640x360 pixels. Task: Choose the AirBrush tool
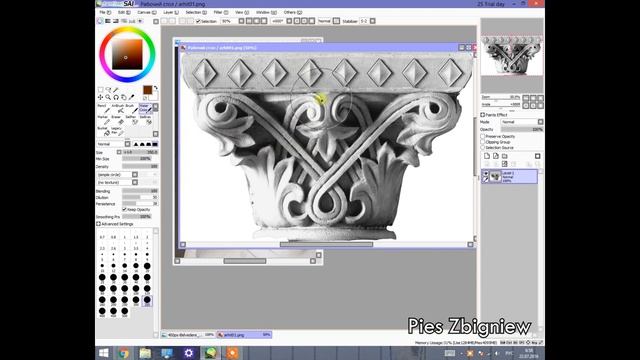(118, 109)
